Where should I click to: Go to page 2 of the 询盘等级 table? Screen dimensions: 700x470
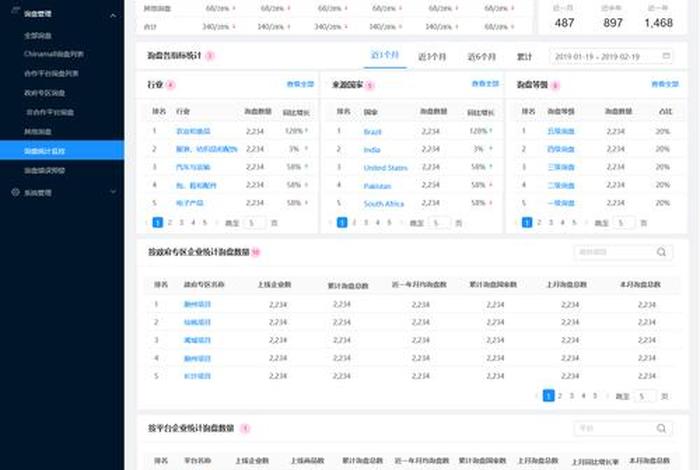(x=539, y=222)
